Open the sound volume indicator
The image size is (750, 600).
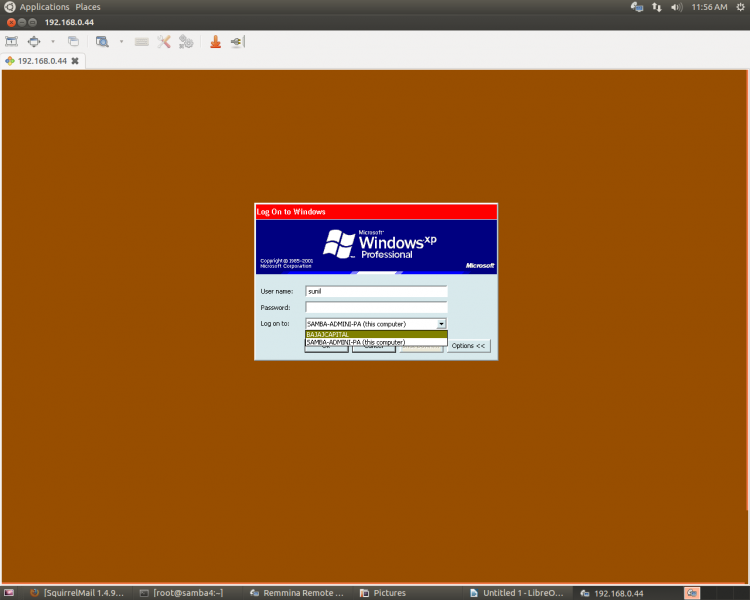coord(676,7)
